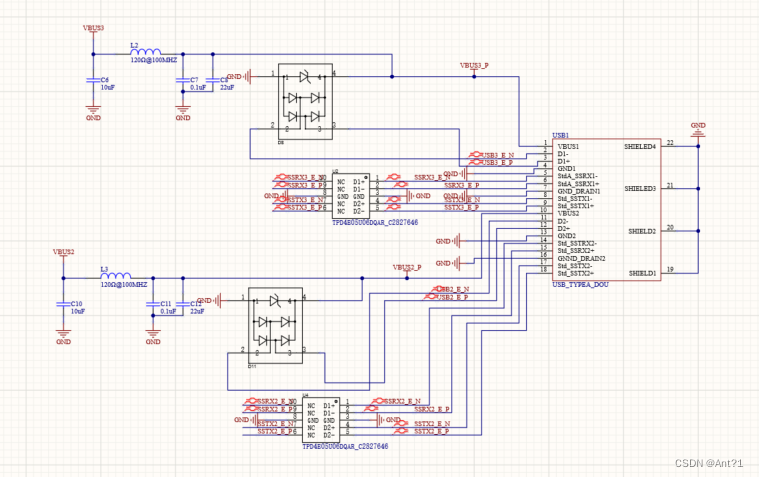Click the lower TPD4E05U06DQAR_C2827646 part label
Viewport: 759px width, 477px height.
pos(345,446)
